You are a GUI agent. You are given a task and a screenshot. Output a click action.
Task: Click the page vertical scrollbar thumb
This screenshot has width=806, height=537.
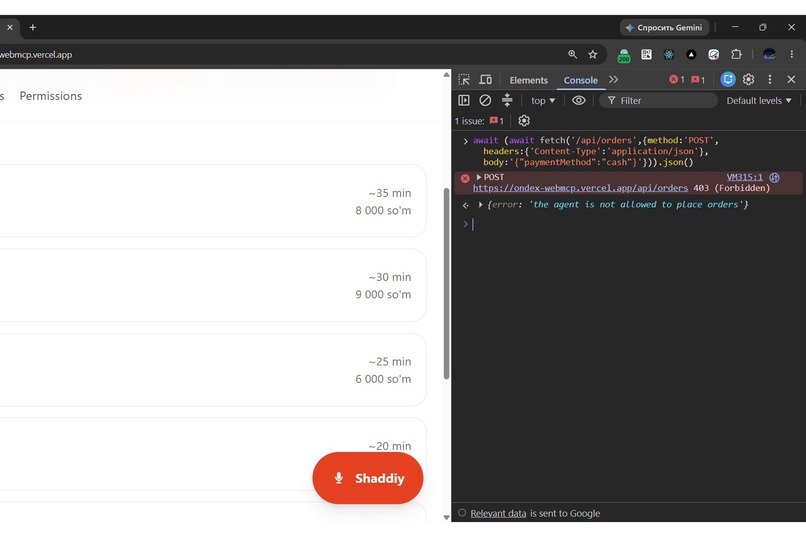click(x=447, y=284)
